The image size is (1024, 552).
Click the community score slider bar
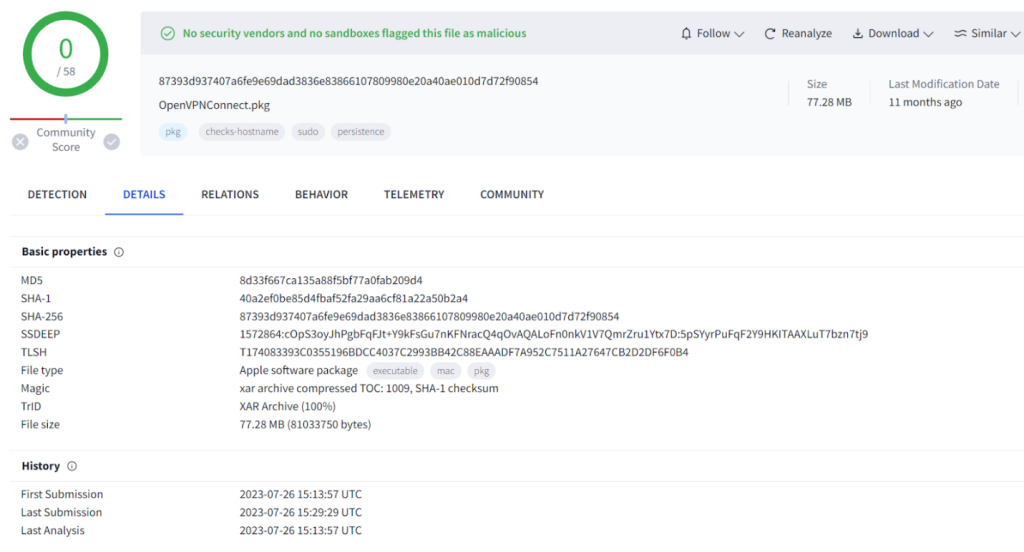pyautogui.click(x=66, y=119)
